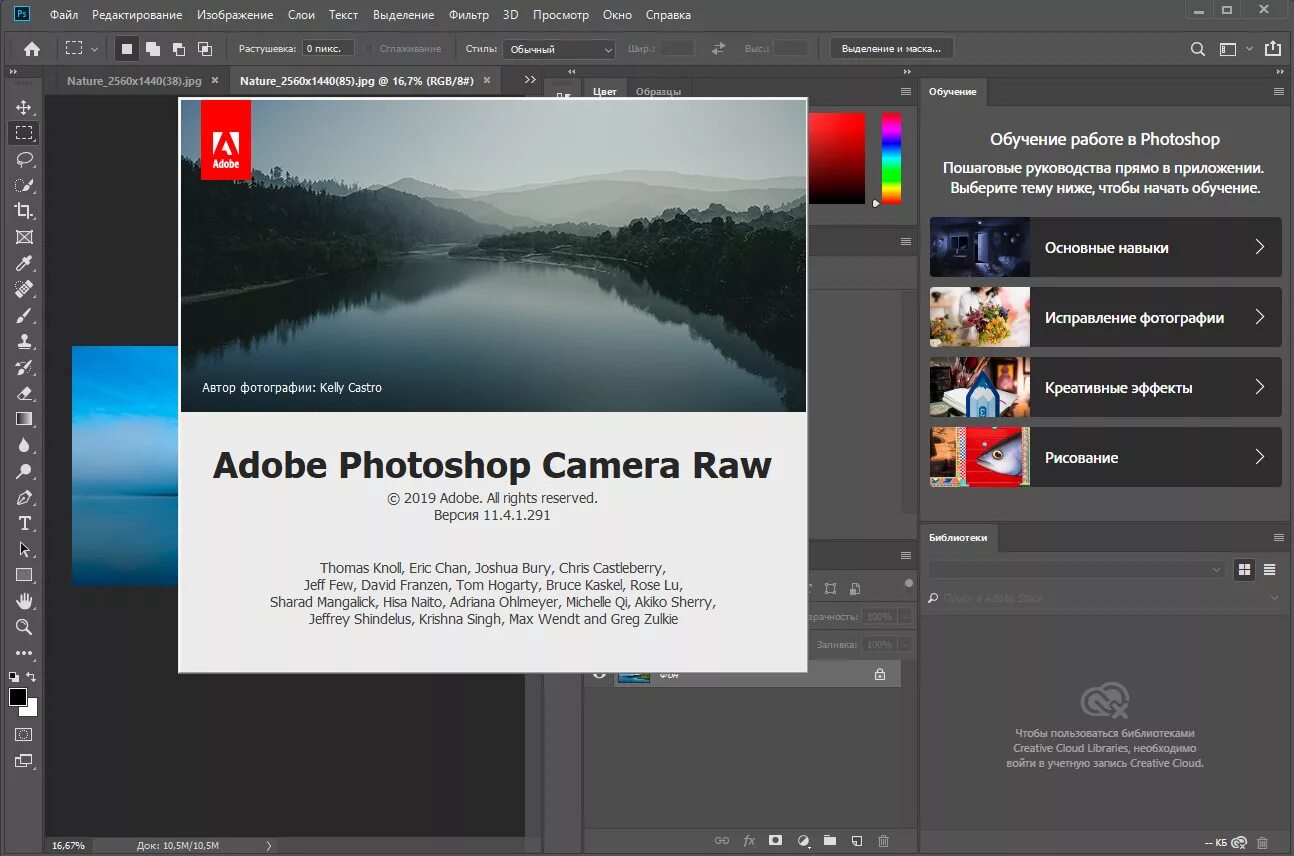Select the Crop tool
1294x856 pixels.
click(24, 211)
